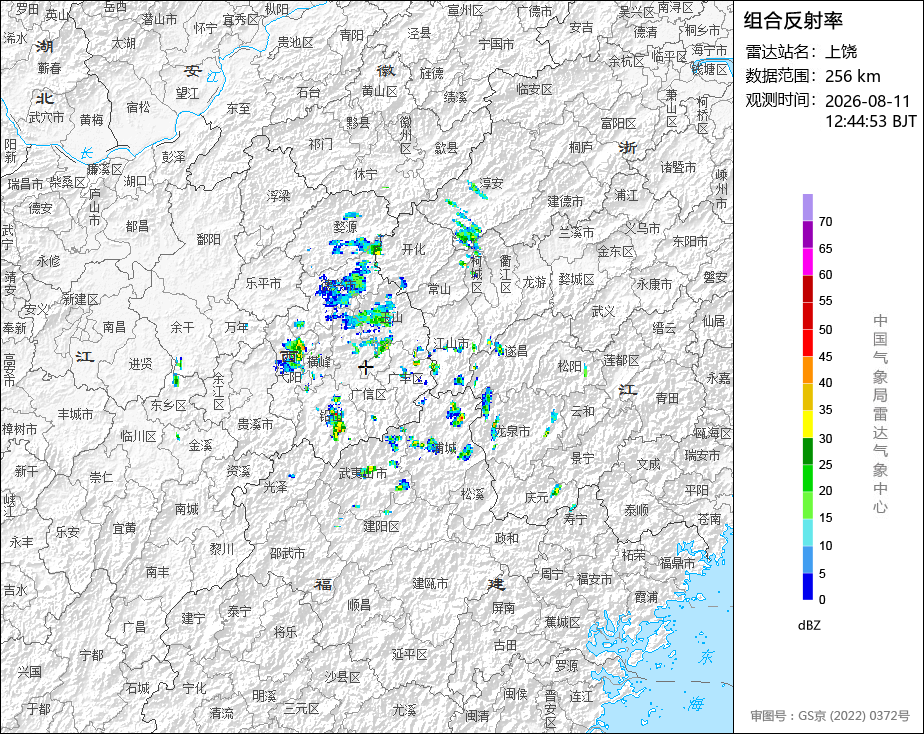
Task: Click the map label 婺源
Action: (345, 227)
